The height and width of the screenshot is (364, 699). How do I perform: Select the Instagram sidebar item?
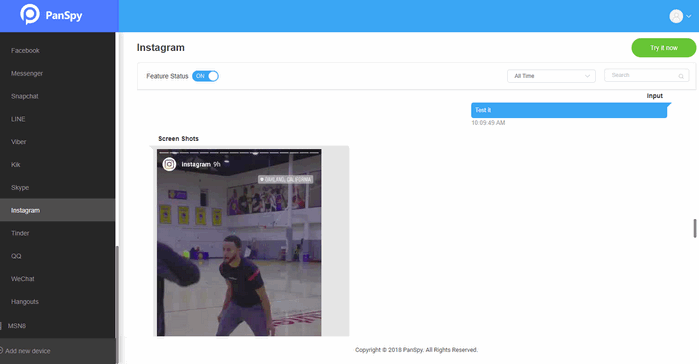coord(58,210)
